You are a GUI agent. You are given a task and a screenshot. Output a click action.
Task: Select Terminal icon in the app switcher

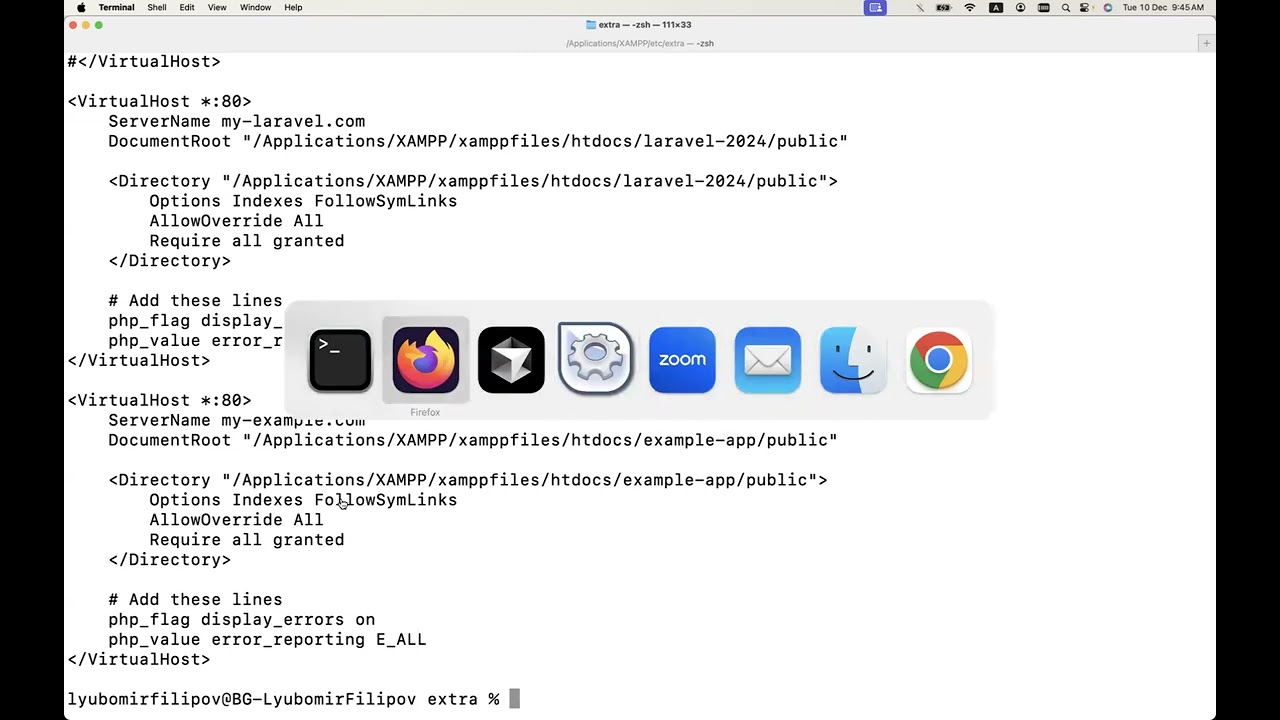340,360
